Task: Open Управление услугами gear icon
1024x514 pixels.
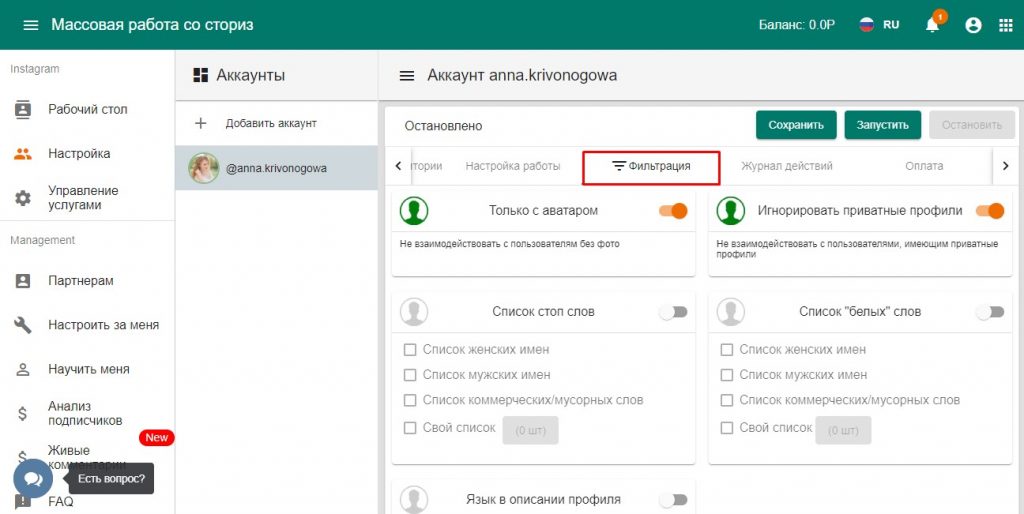Action: [x=23, y=198]
